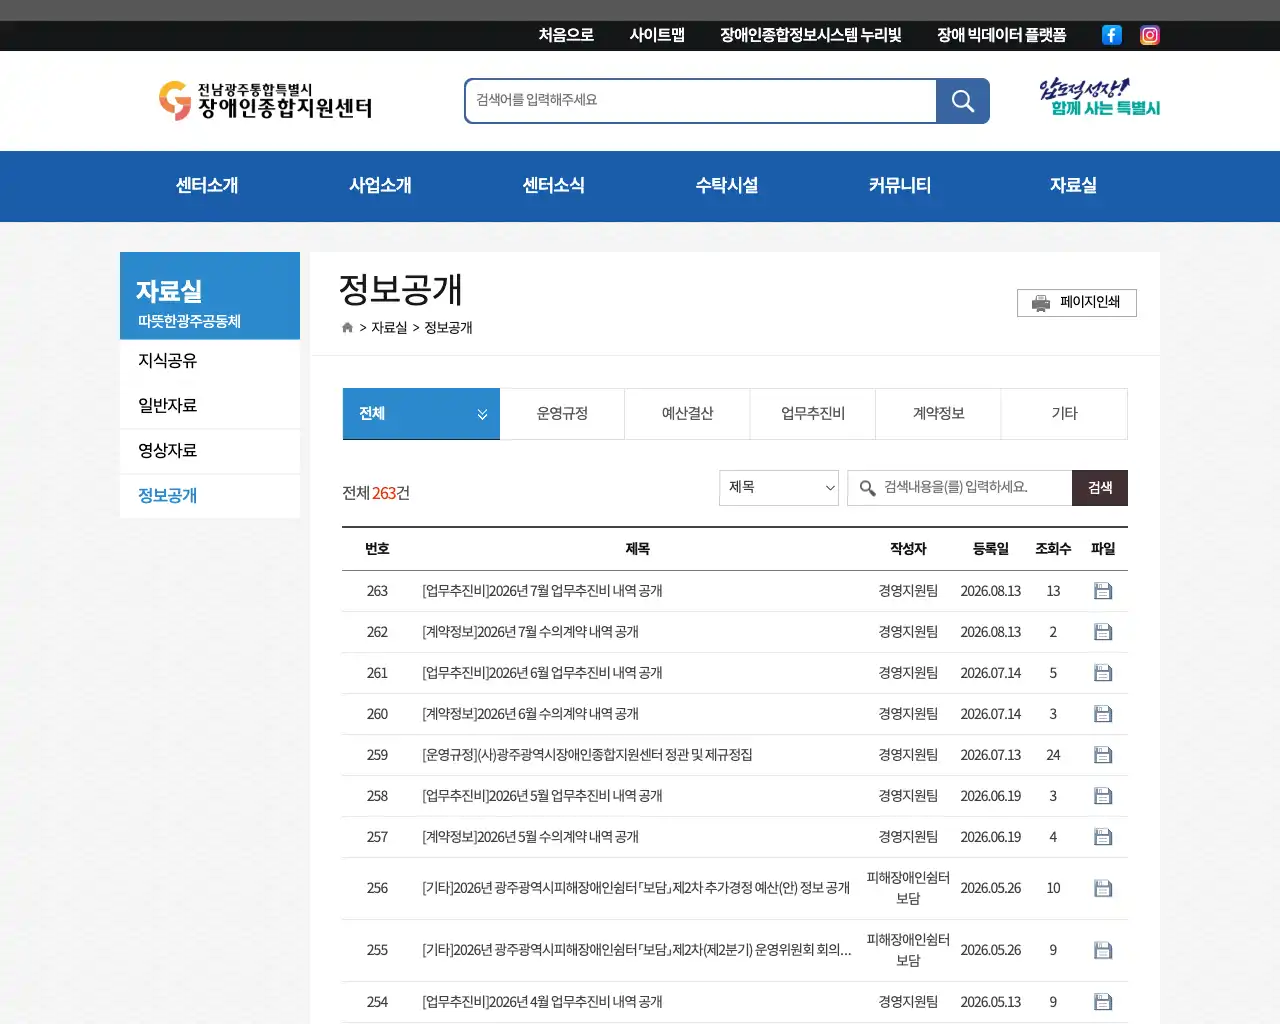
Task: Open 정보공개 in the sidebar
Action: pyautogui.click(x=210, y=496)
